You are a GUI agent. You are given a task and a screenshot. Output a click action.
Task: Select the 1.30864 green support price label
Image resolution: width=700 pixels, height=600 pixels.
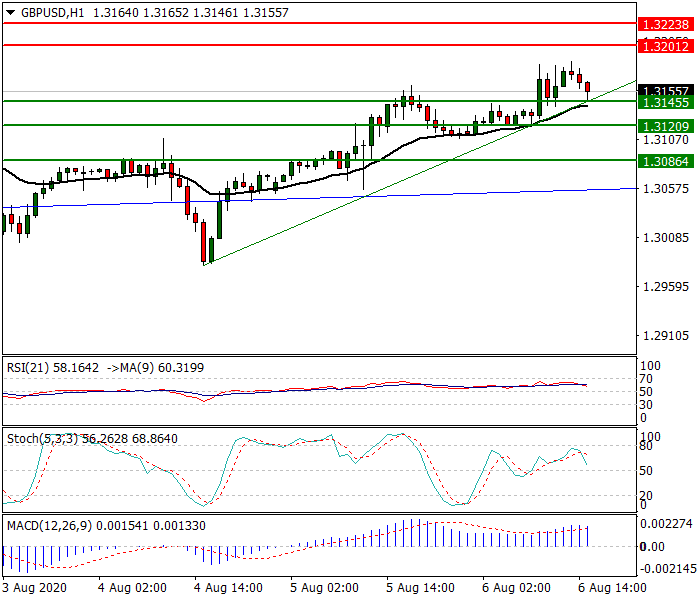[x=666, y=161]
